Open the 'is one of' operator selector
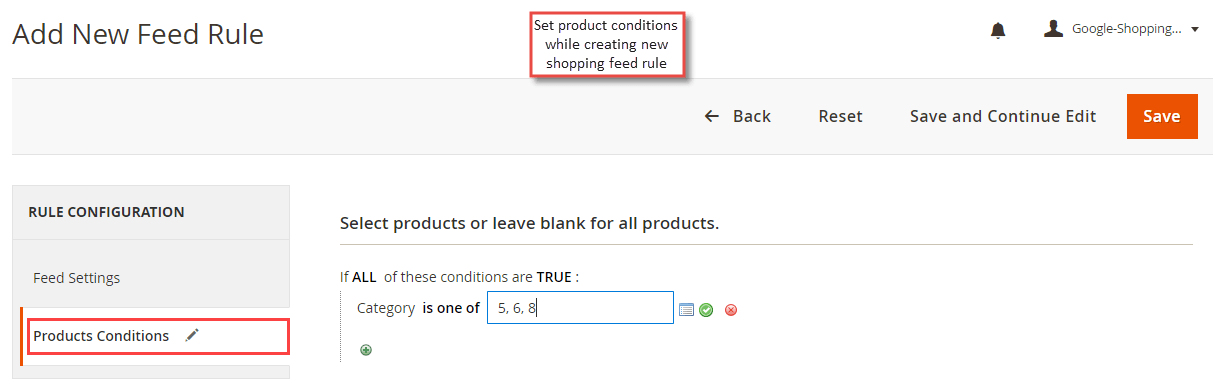 (x=451, y=308)
